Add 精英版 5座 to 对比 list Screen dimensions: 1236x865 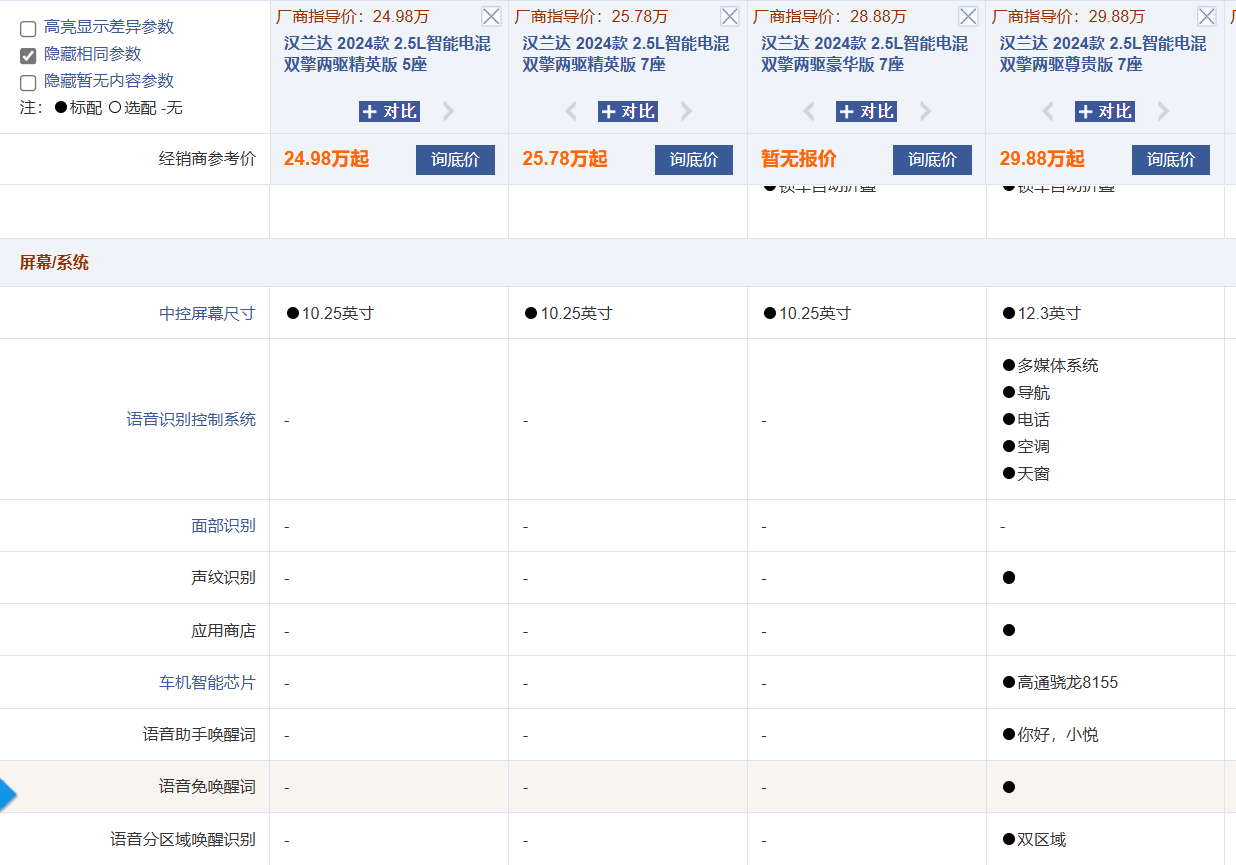tap(389, 111)
